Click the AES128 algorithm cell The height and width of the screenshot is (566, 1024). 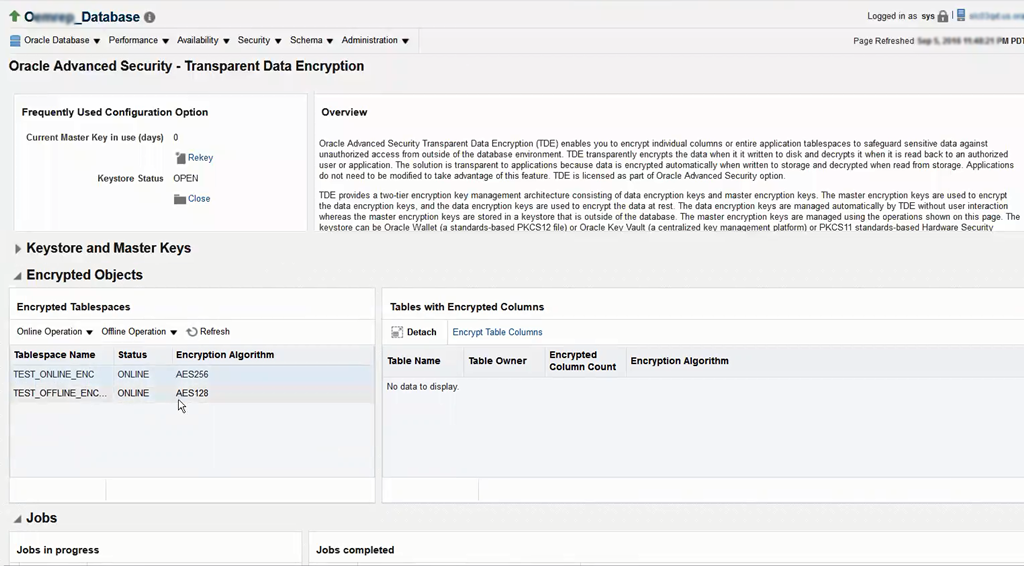tap(192, 393)
